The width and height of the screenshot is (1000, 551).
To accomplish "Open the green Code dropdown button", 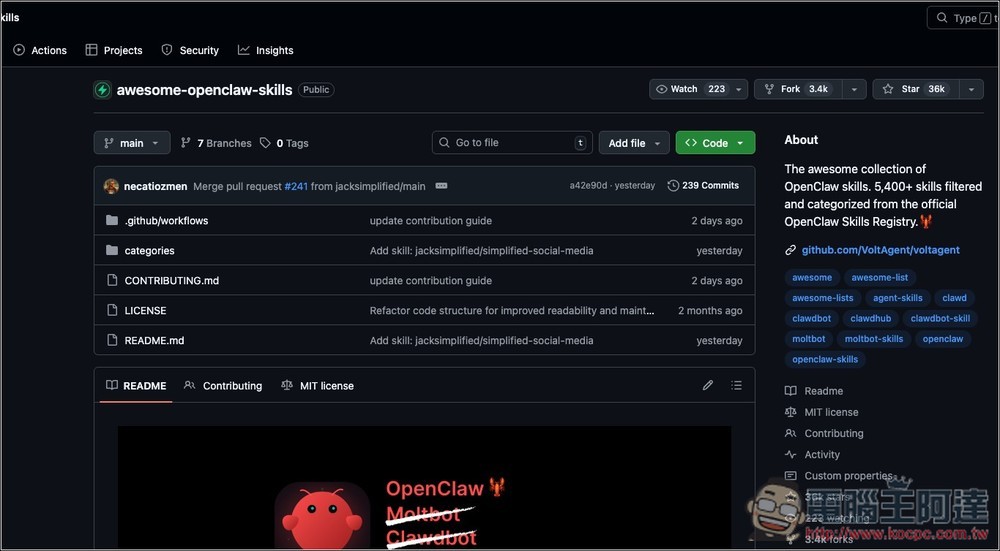I will pos(716,143).
